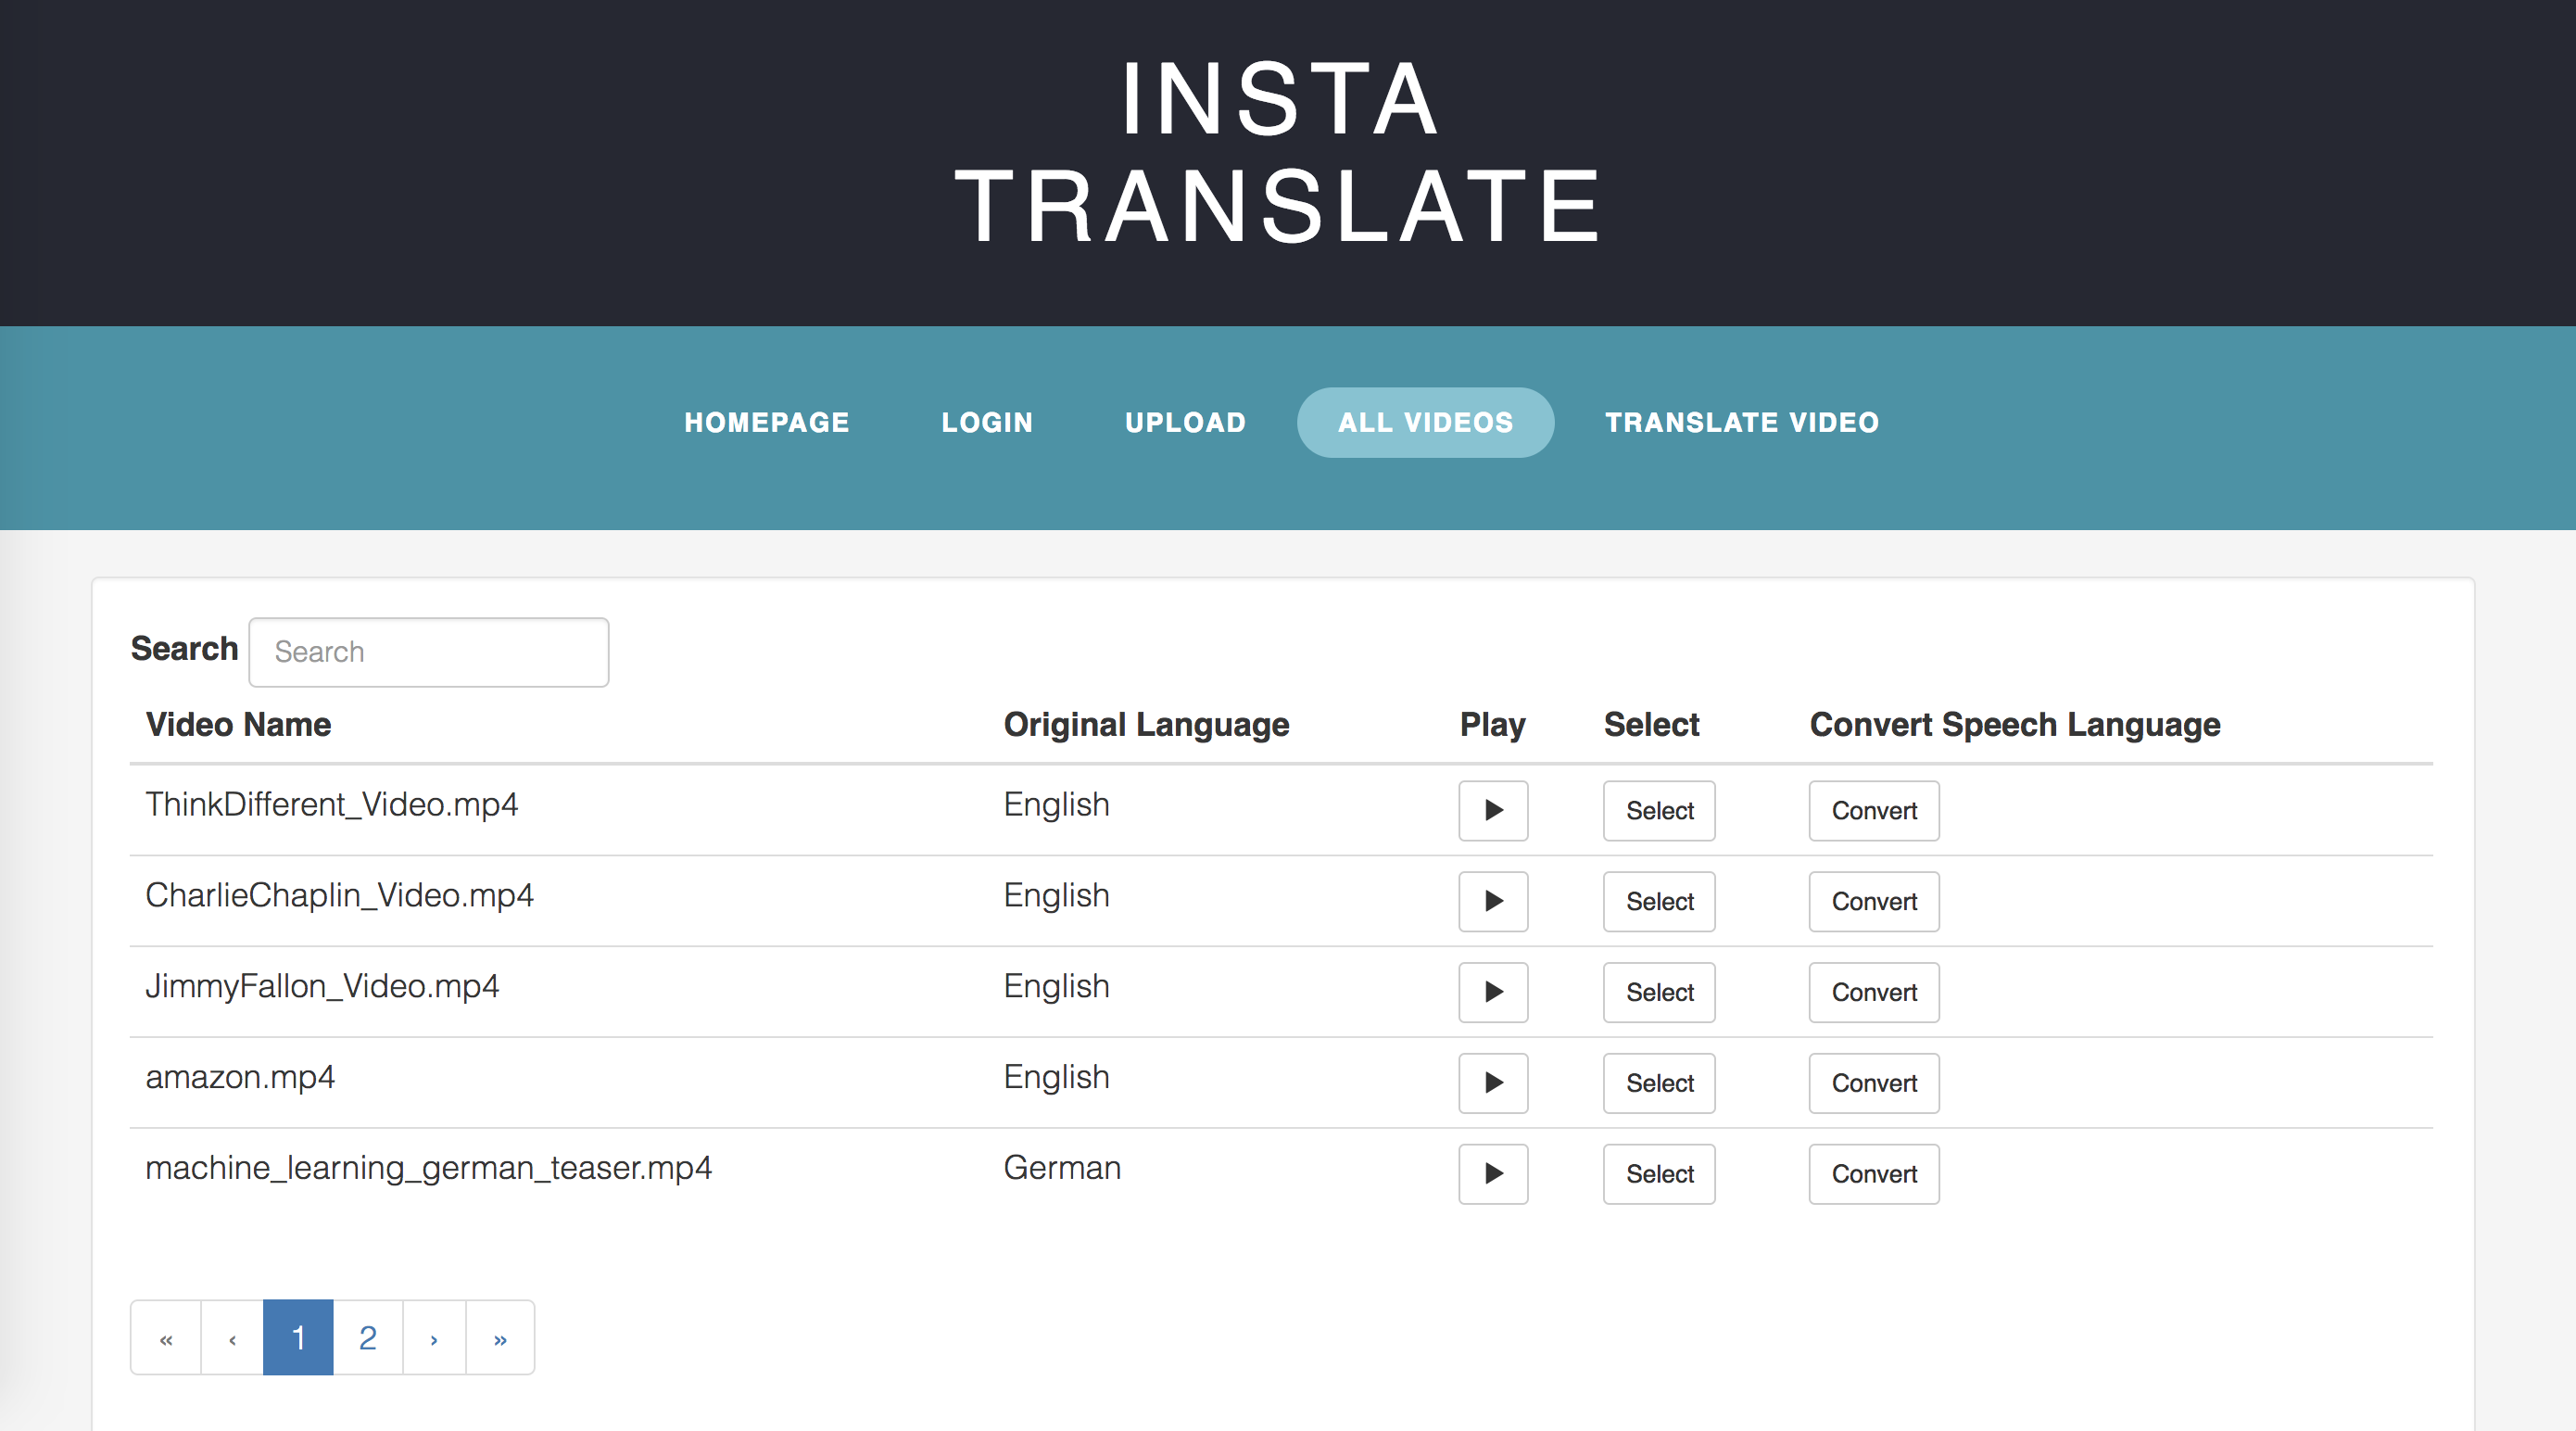Go to page 2 of videos
Screen dimensions: 2576x1431
(x=367, y=1338)
